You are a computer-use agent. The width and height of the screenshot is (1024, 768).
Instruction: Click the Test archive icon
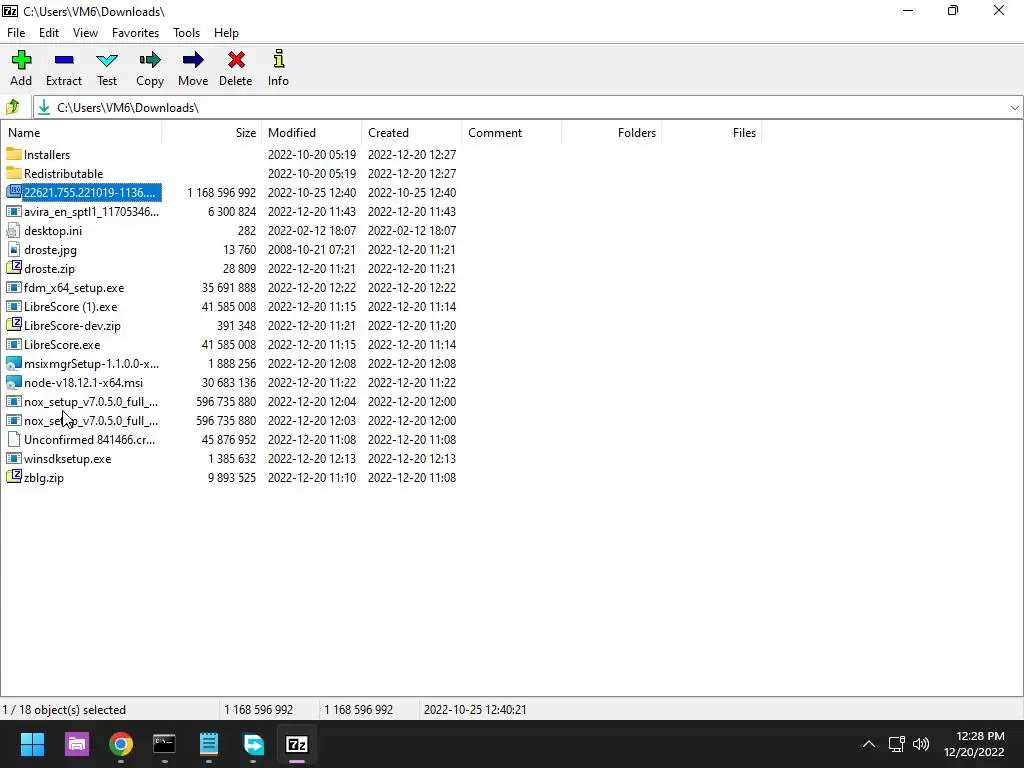[x=106, y=60]
